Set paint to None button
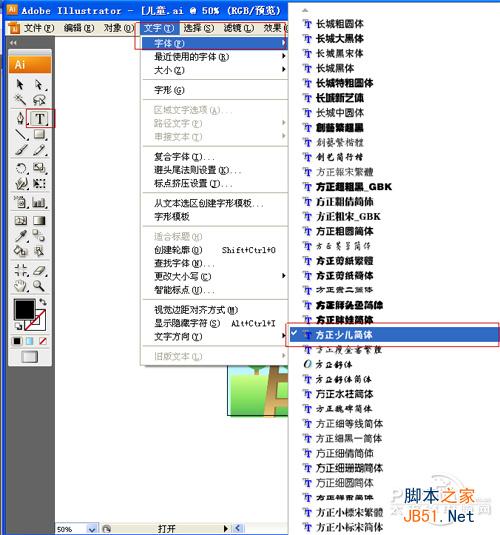Viewport: 500px width, 535px height. [43, 341]
